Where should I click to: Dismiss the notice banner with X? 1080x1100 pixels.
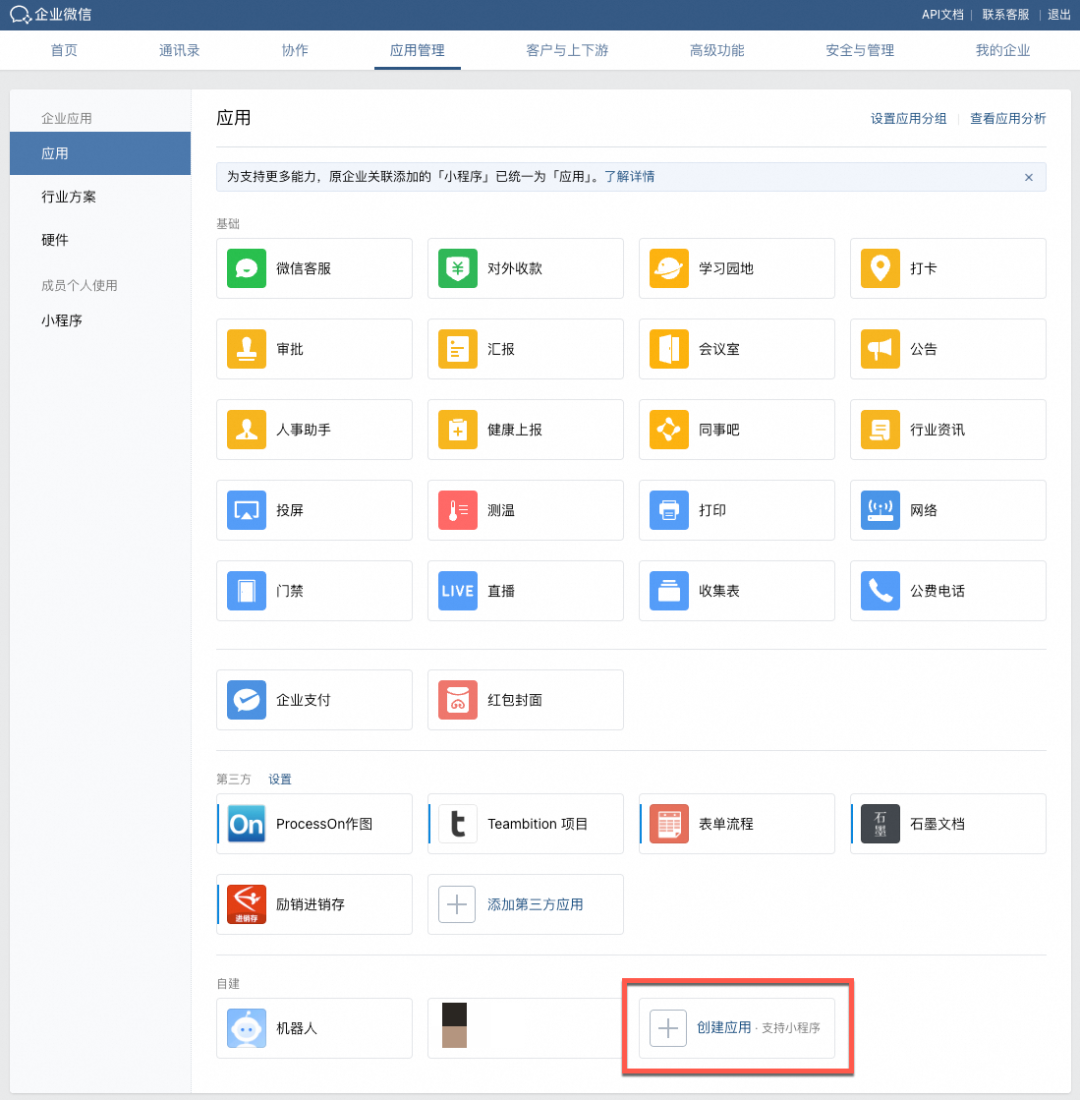pos(1029,177)
